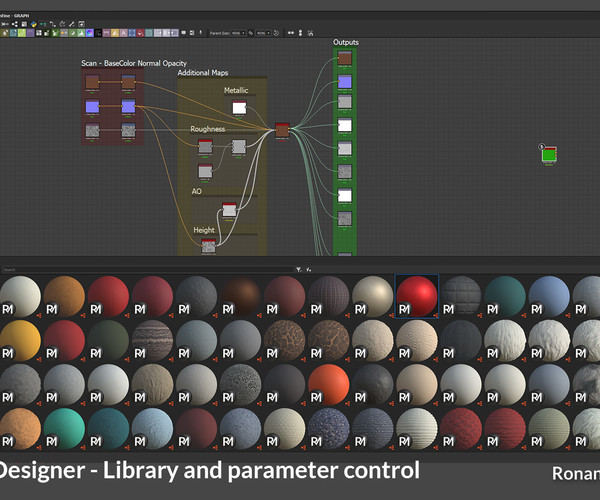Click the top brown node in Outputs frame

pyautogui.click(x=344, y=60)
